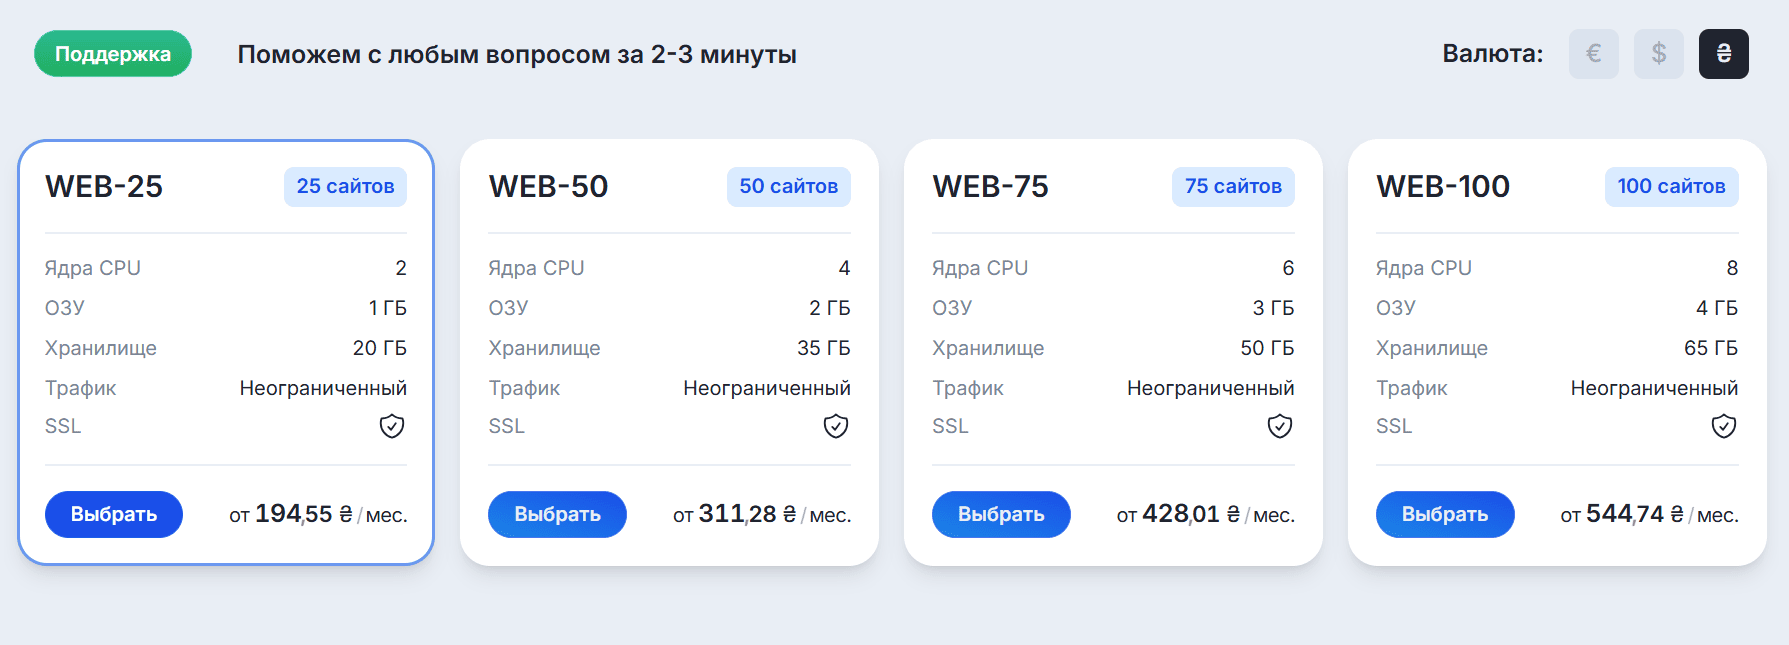Click the 100 сайтов badge
The image size is (1789, 645).
click(1671, 187)
